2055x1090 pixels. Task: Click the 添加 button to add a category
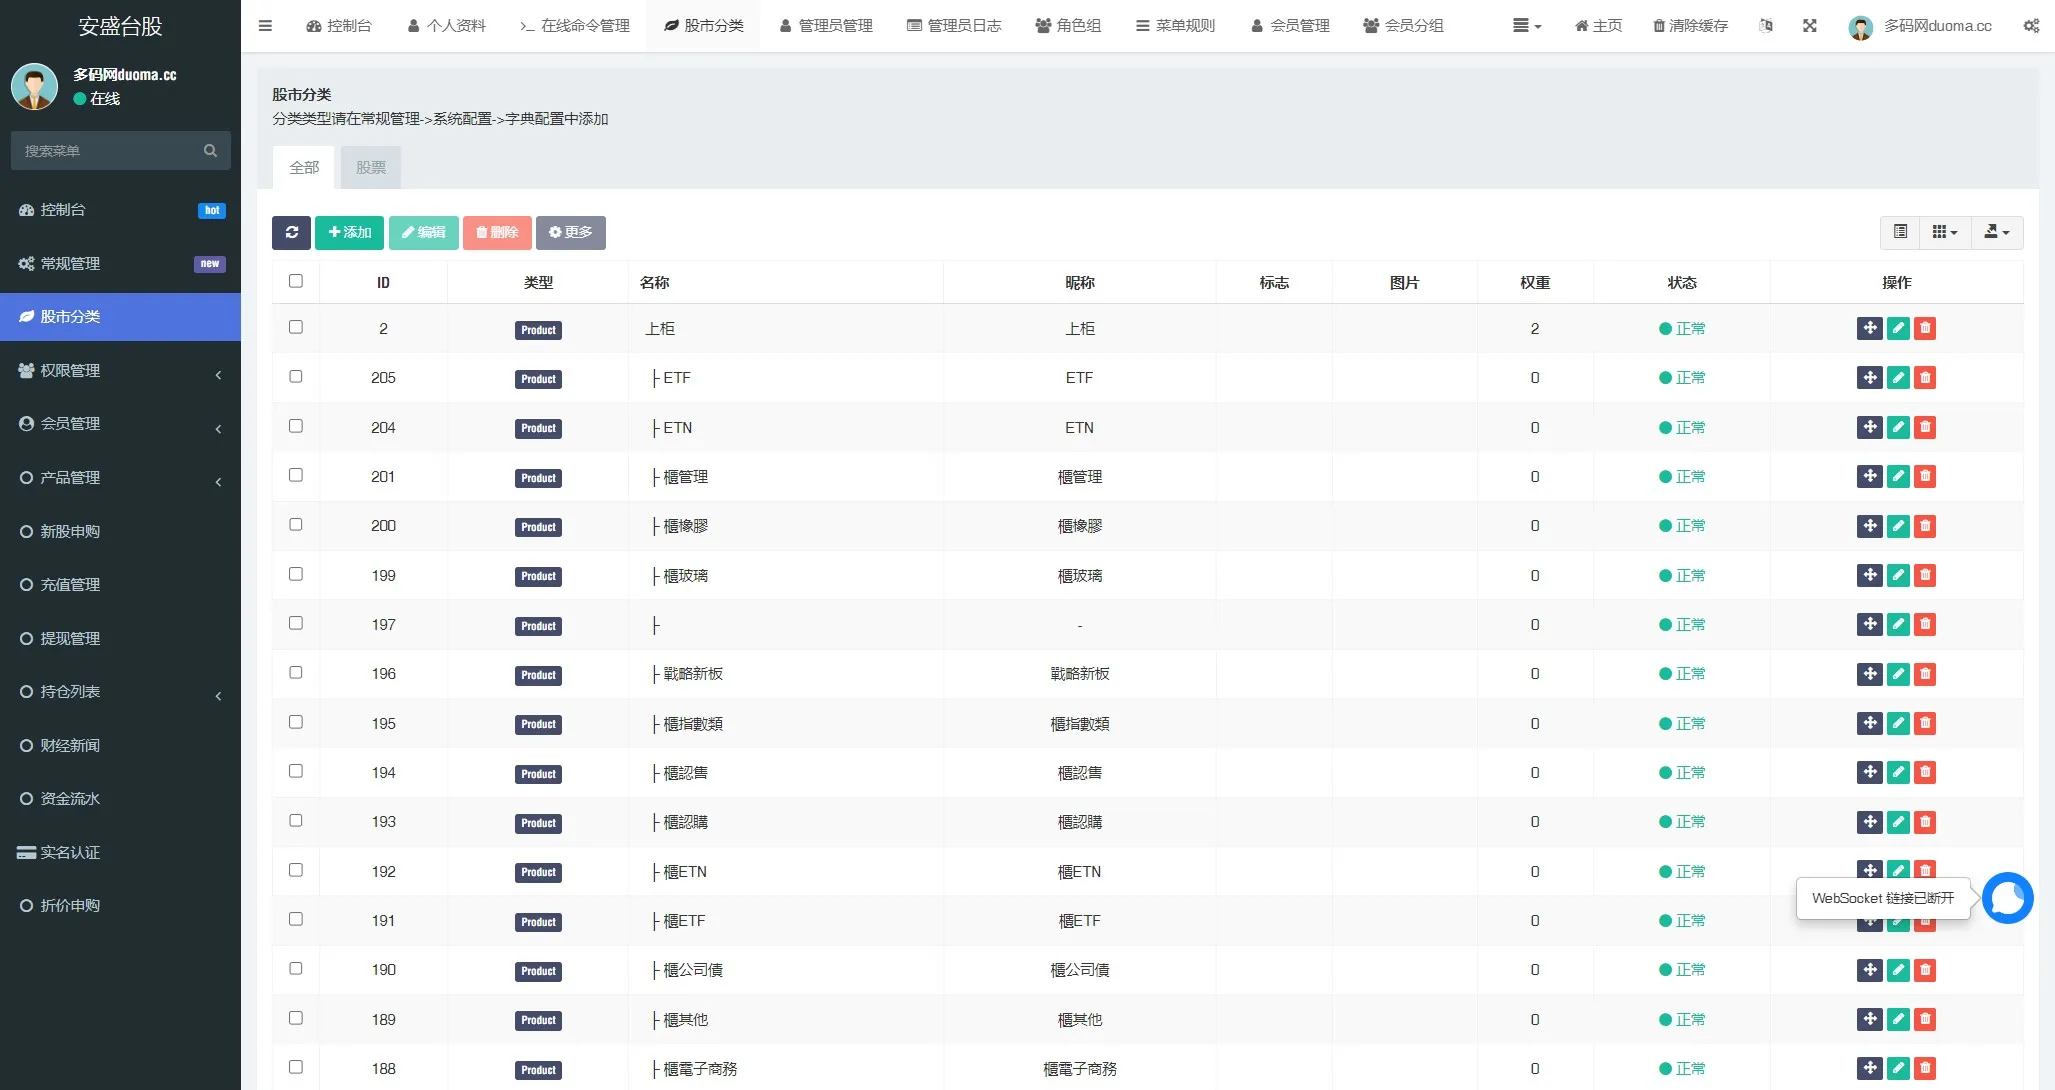pos(349,232)
